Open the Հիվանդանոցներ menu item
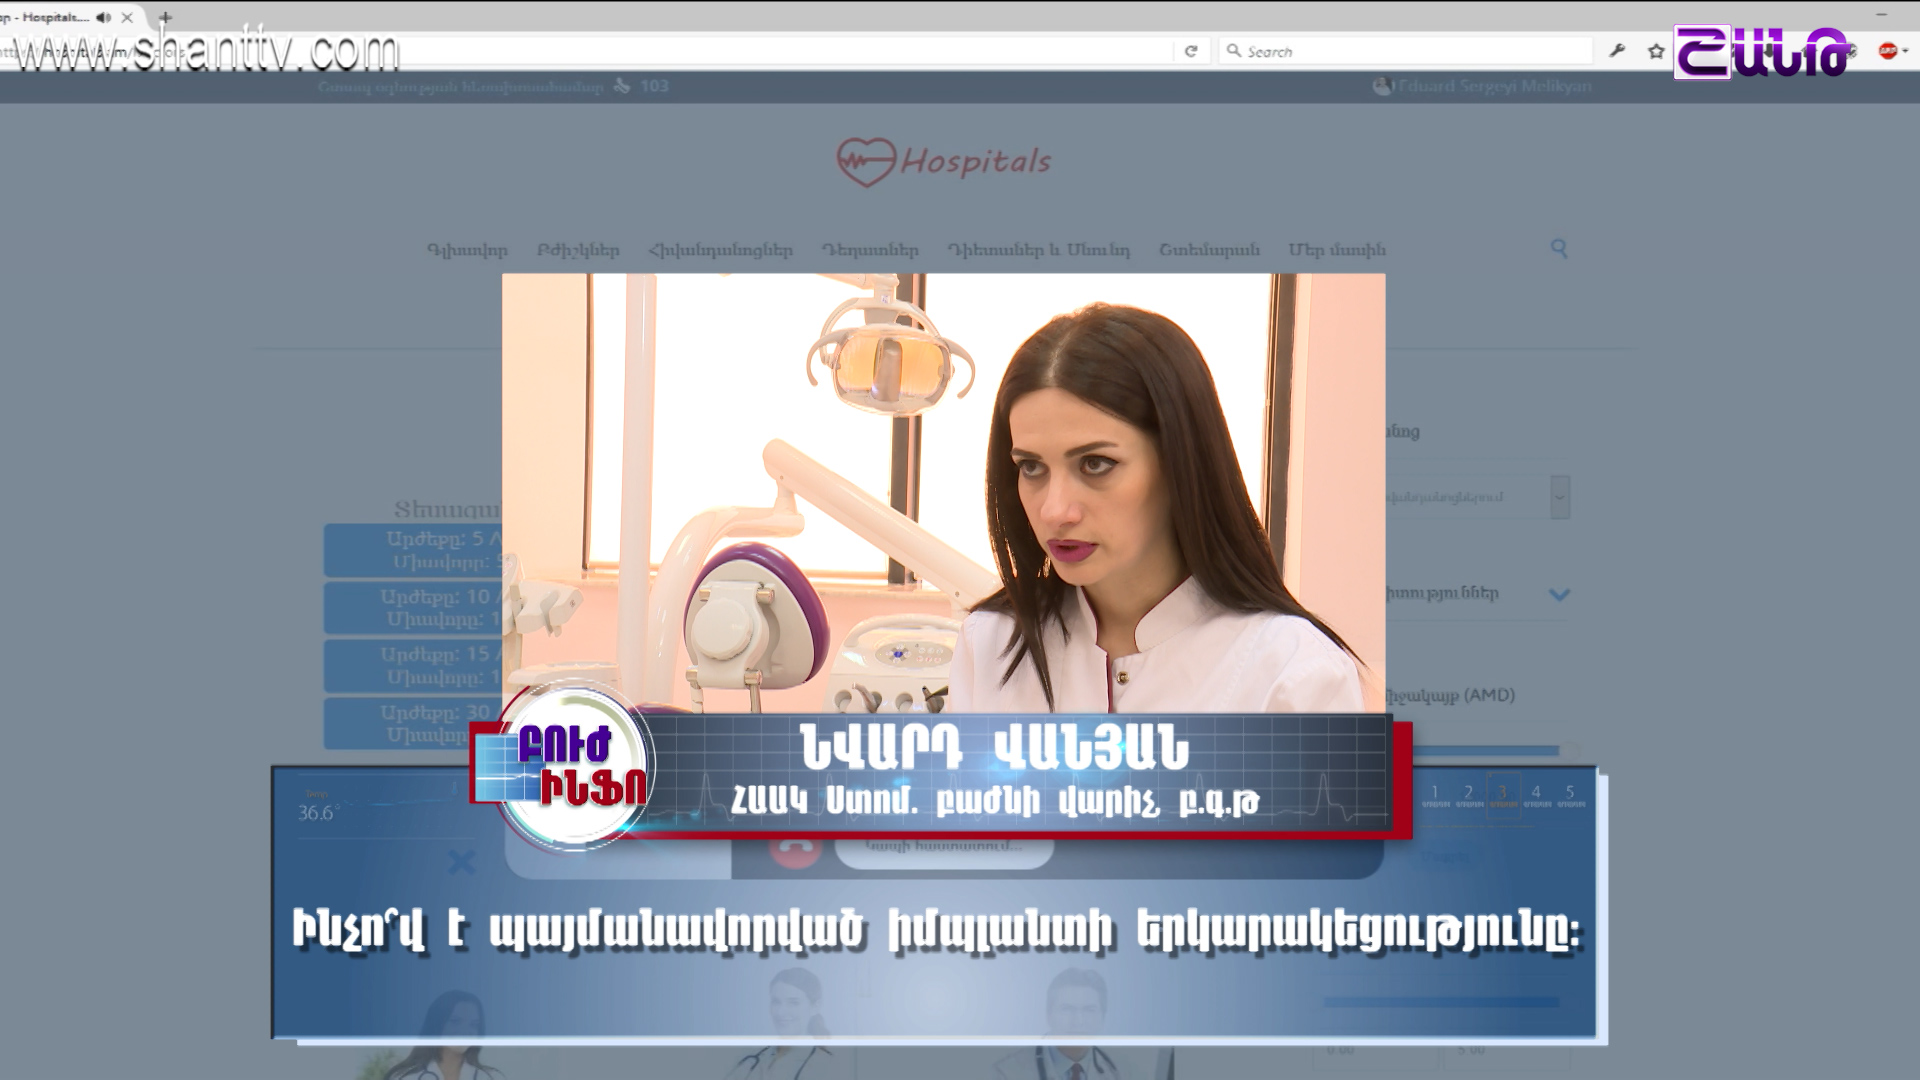The width and height of the screenshot is (1920, 1080). click(720, 250)
